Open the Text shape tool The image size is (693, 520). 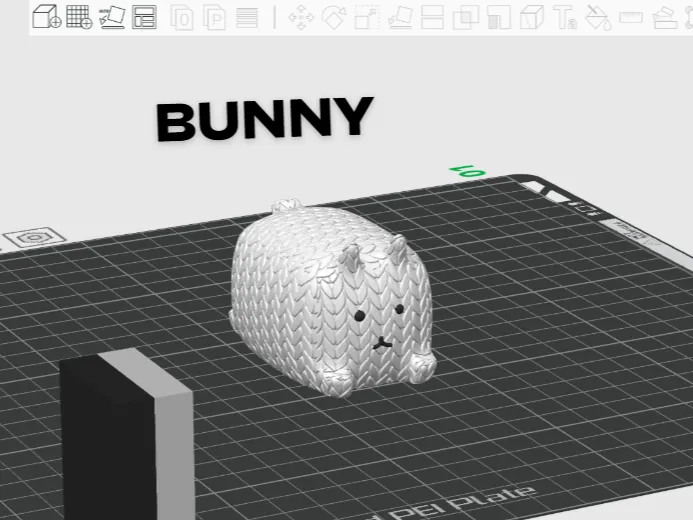coord(565,18)
